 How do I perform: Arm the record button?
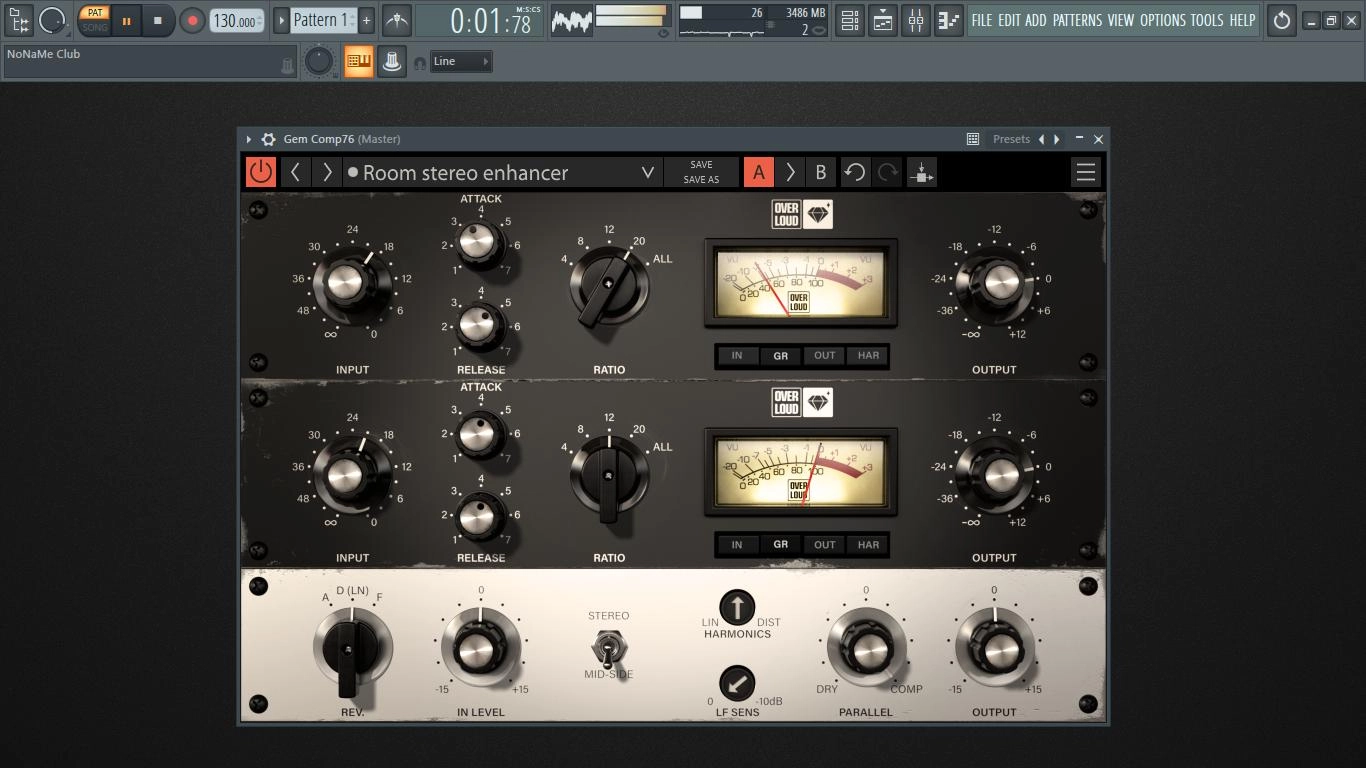pos(192,20)
